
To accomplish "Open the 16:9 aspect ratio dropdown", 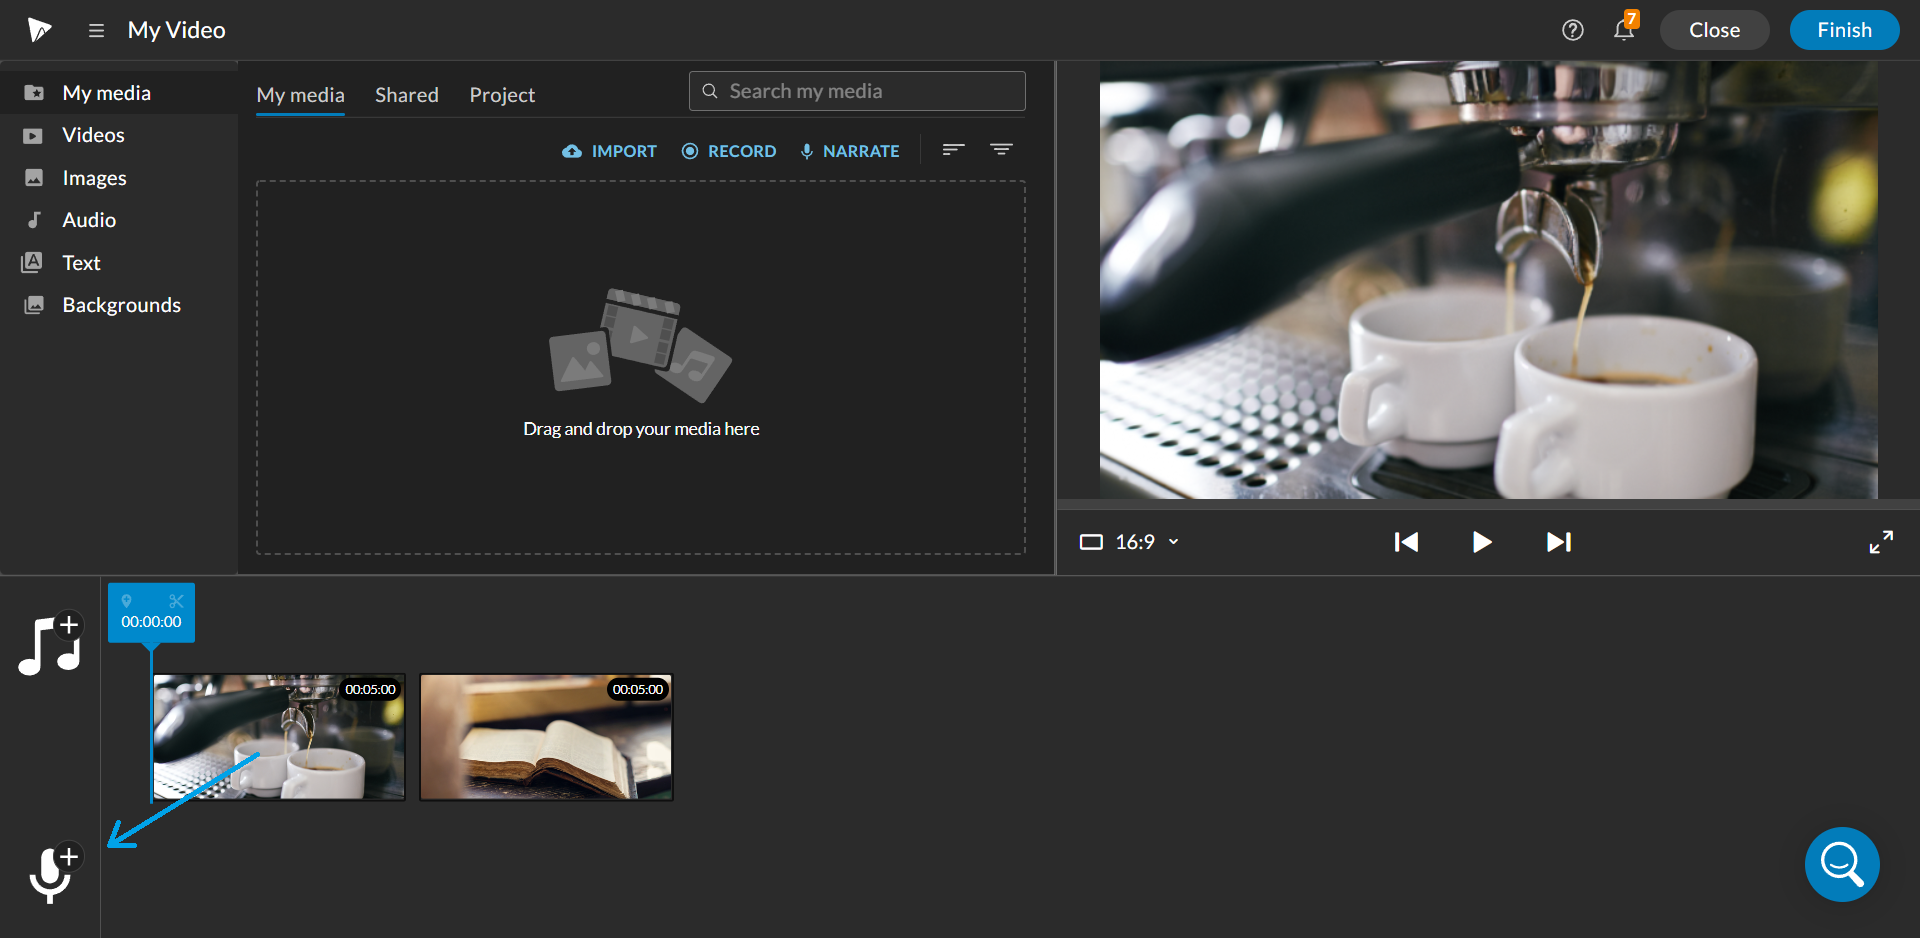I will 1130,541.
